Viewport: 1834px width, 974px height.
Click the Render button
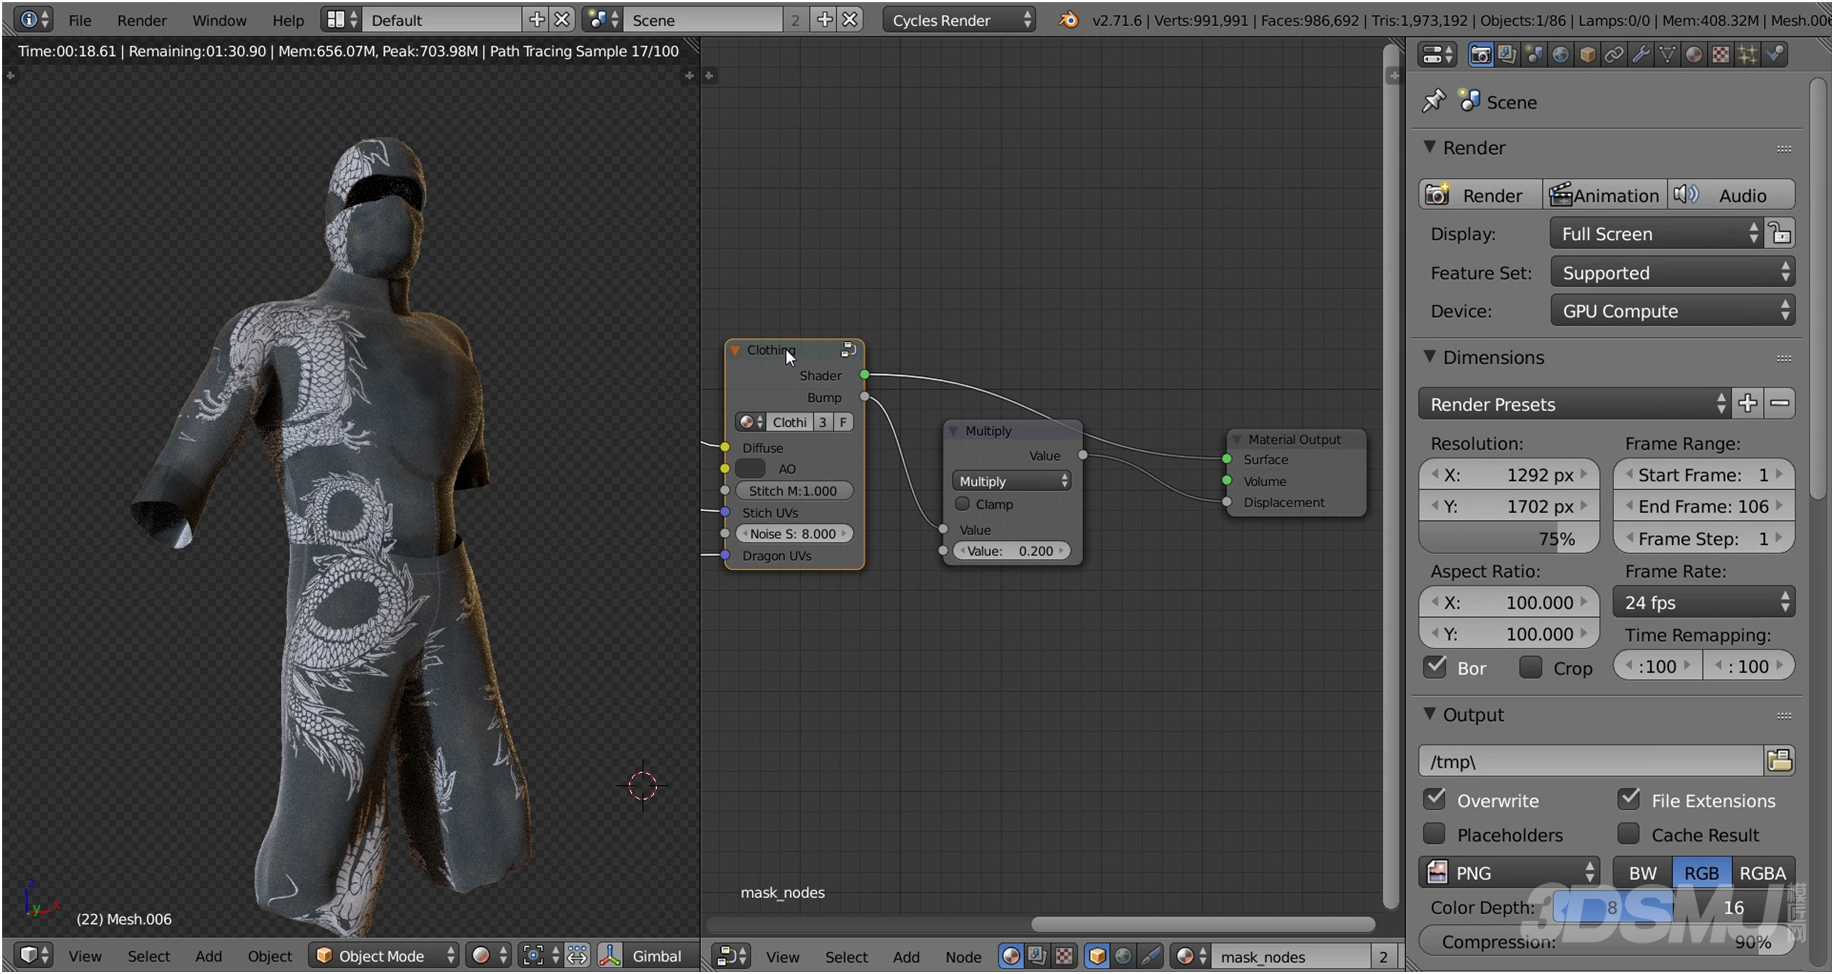click(x=1480, y=195)
